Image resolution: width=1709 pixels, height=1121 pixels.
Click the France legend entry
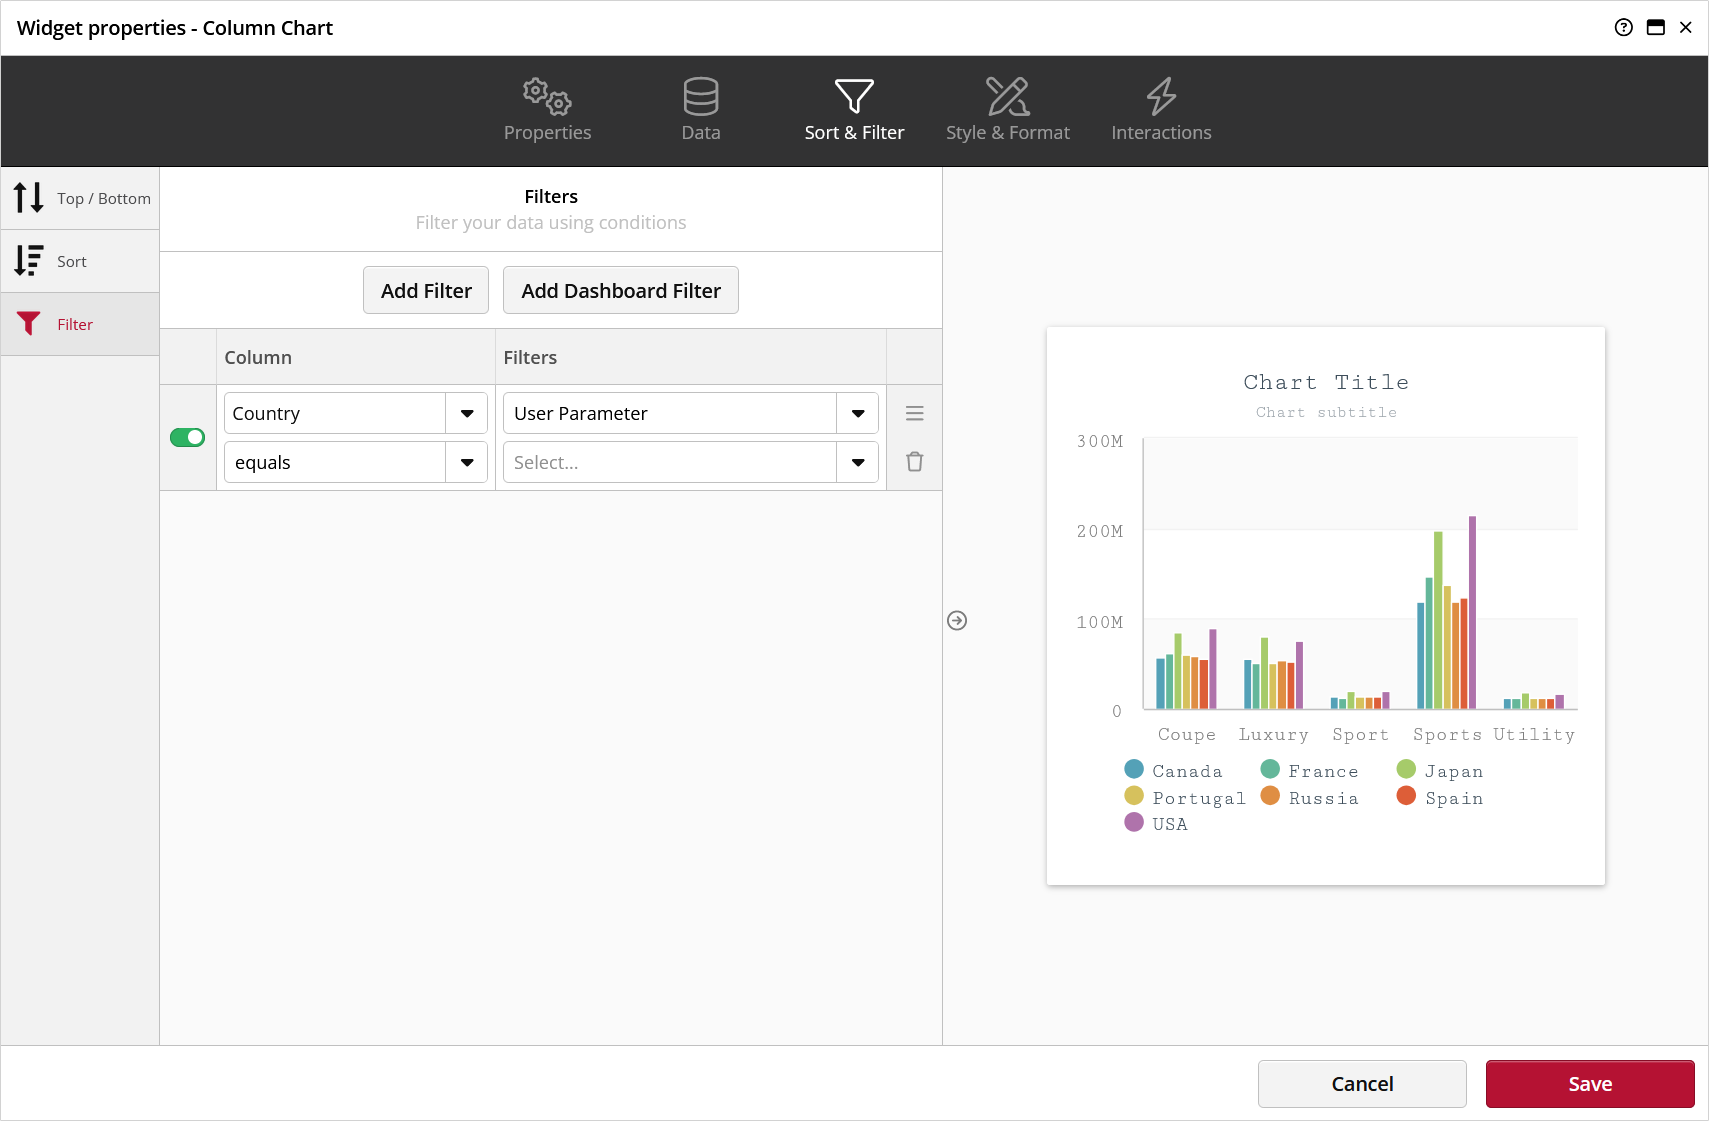click(1310, 770)
